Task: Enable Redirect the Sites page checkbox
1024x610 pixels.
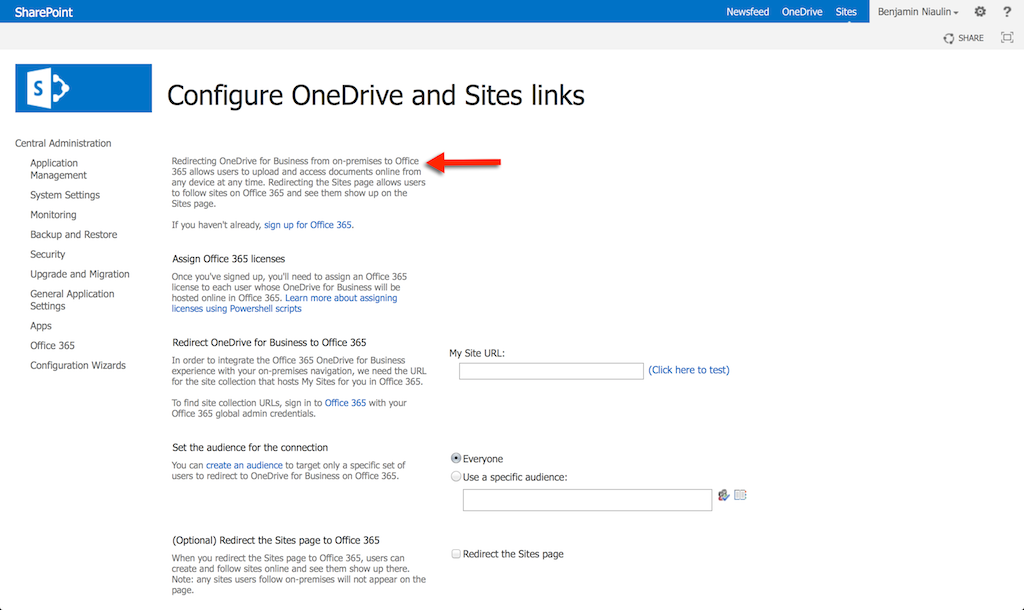Action: pos(456,553)
